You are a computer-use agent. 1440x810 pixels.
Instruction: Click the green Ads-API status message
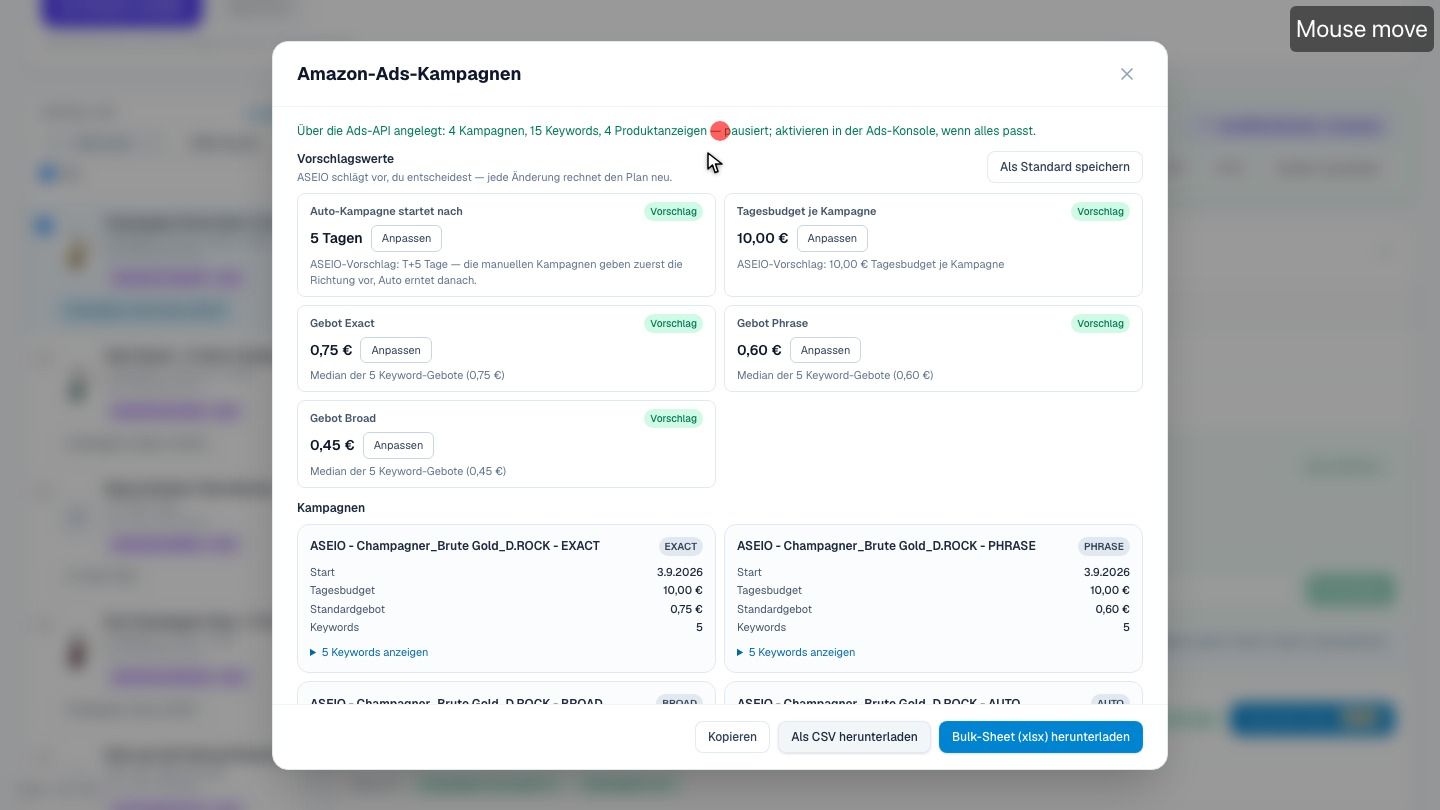pyautogui.click(x=666, y=131)
